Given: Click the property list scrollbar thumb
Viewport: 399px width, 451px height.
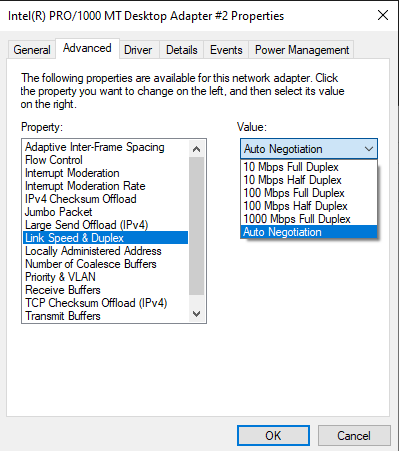Looking at the screenshot, I should [197, 226].
